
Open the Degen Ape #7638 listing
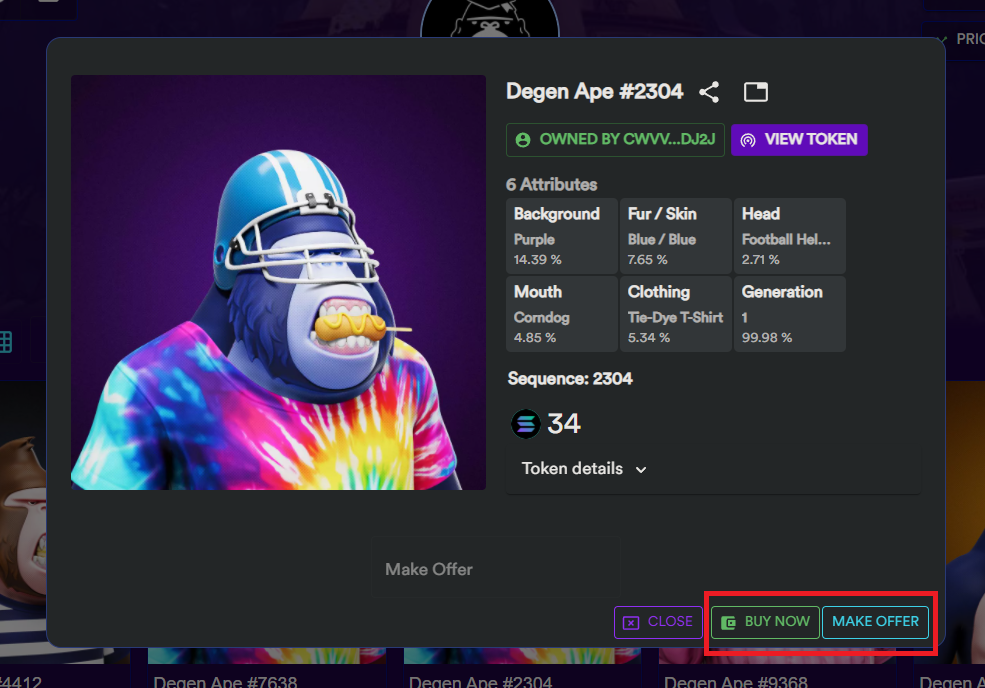pyautogui.click(x=225, y=682)
